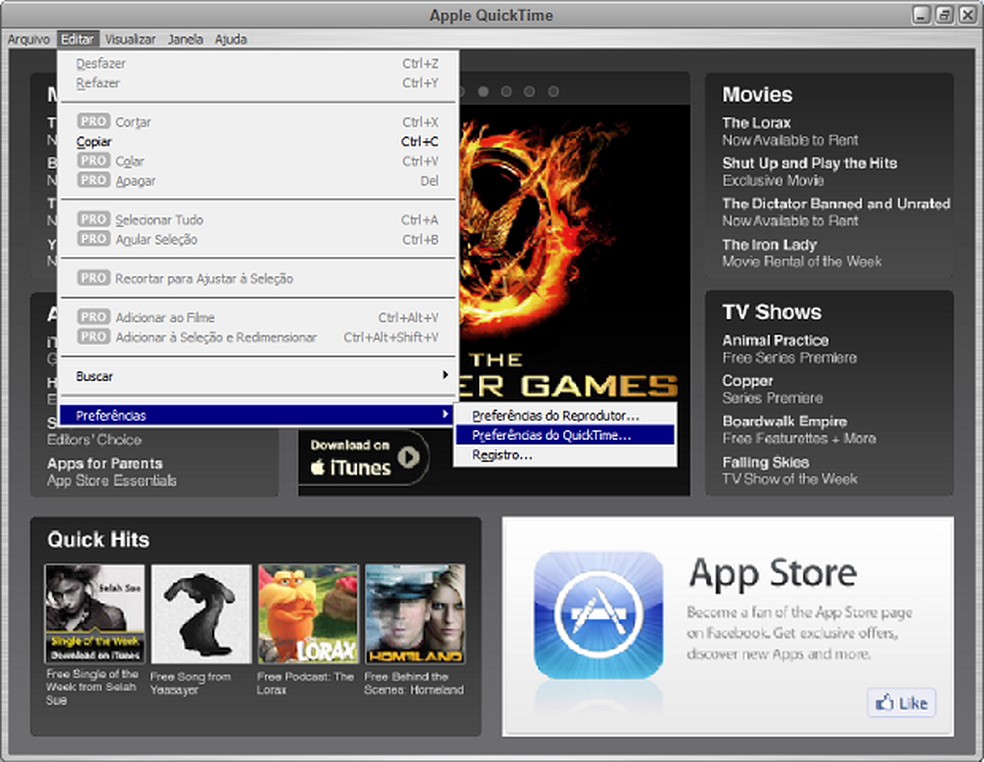Click the second carousel navigation dot
984x762 pixels.
(x=484, y=91)
